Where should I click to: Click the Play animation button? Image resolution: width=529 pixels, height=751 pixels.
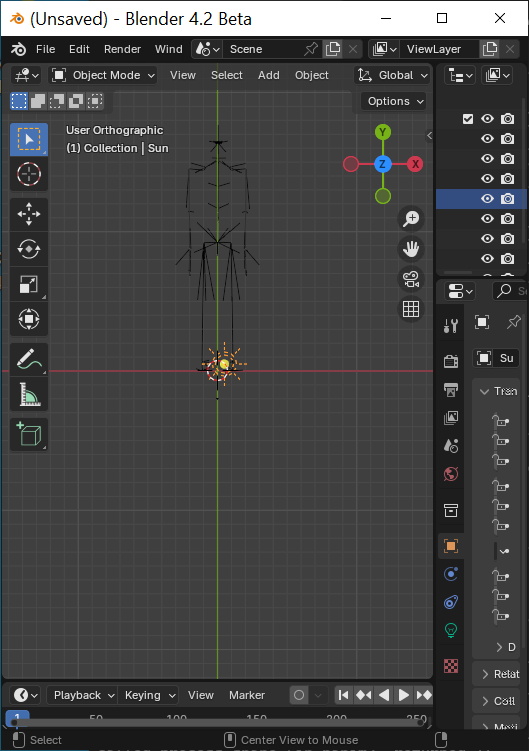(x=404, y=695)
